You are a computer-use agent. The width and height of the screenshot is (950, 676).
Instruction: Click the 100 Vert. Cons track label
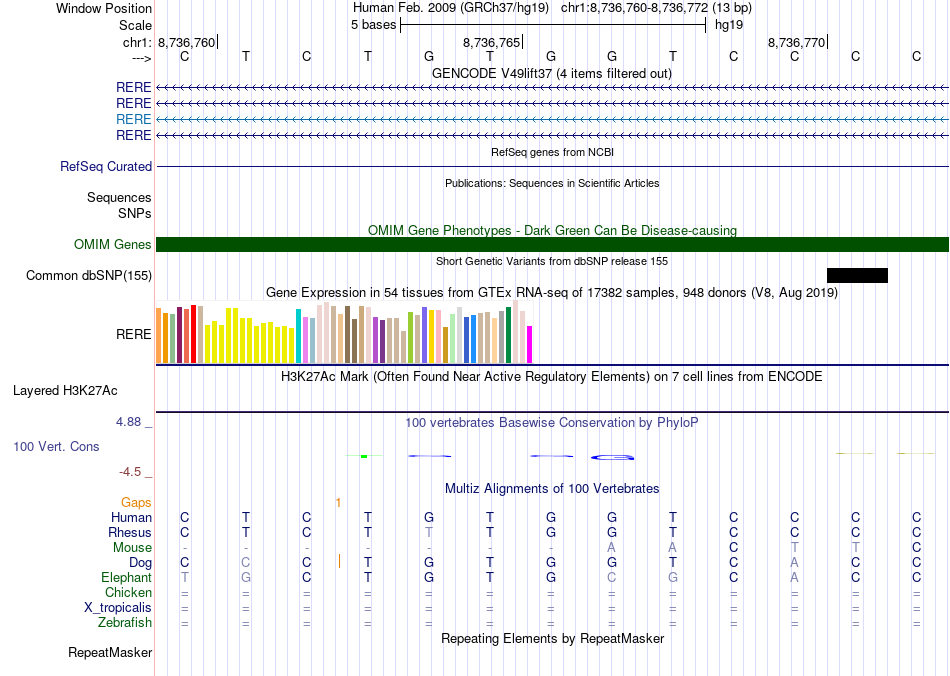click(x=56, y=446)
